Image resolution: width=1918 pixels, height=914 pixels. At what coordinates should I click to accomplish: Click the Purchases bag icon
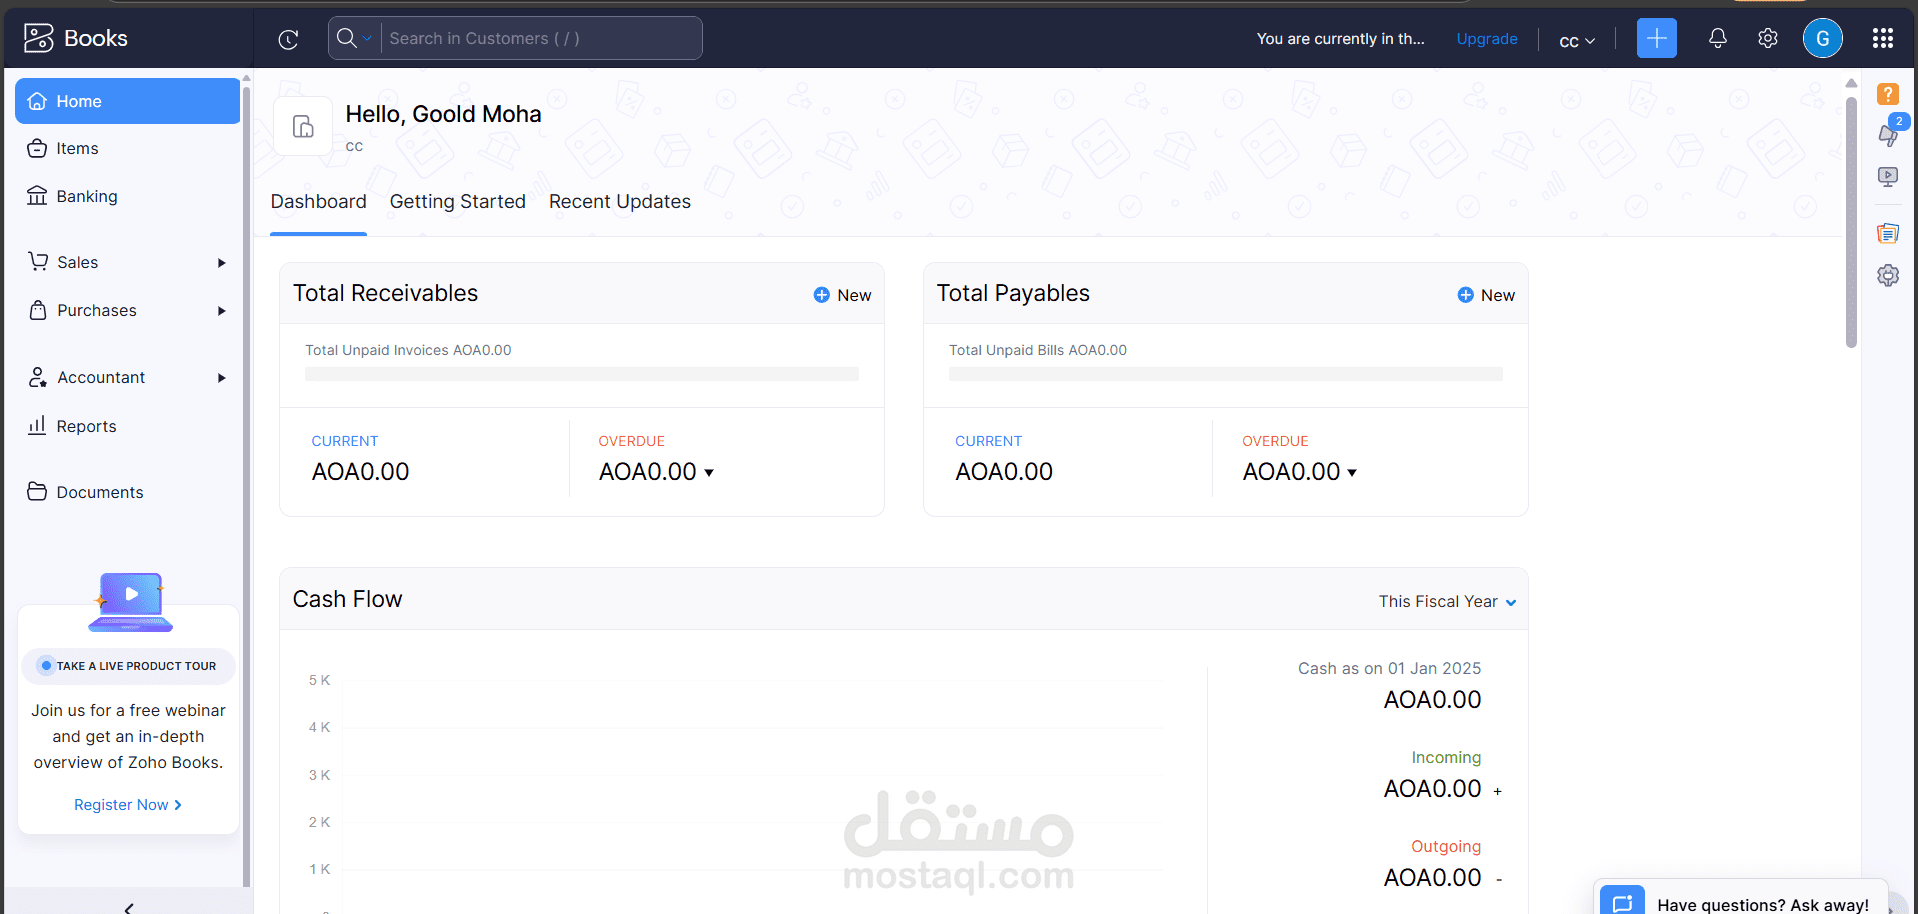pos(38,310)
